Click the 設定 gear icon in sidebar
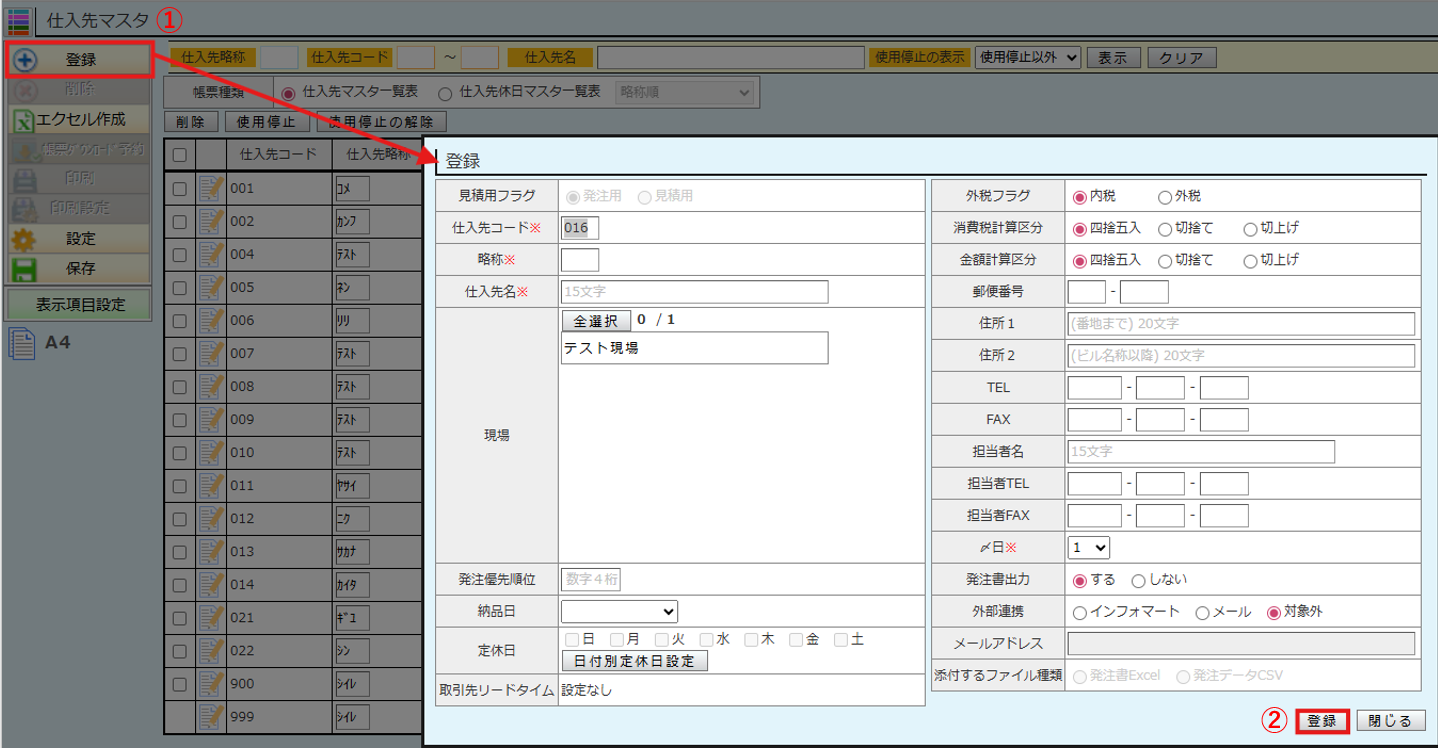Image resolution: width=1438 pixels, height=748 pixels. click(x=24, y=239)
